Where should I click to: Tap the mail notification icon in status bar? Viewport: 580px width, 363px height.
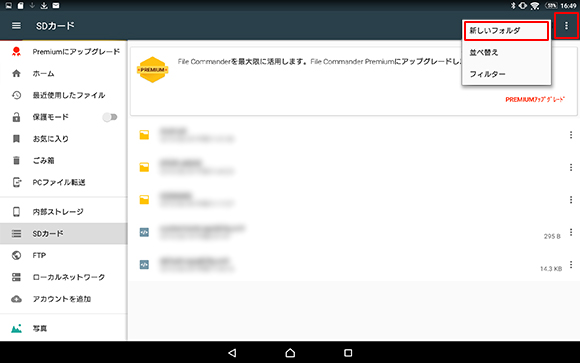point(56,6)
